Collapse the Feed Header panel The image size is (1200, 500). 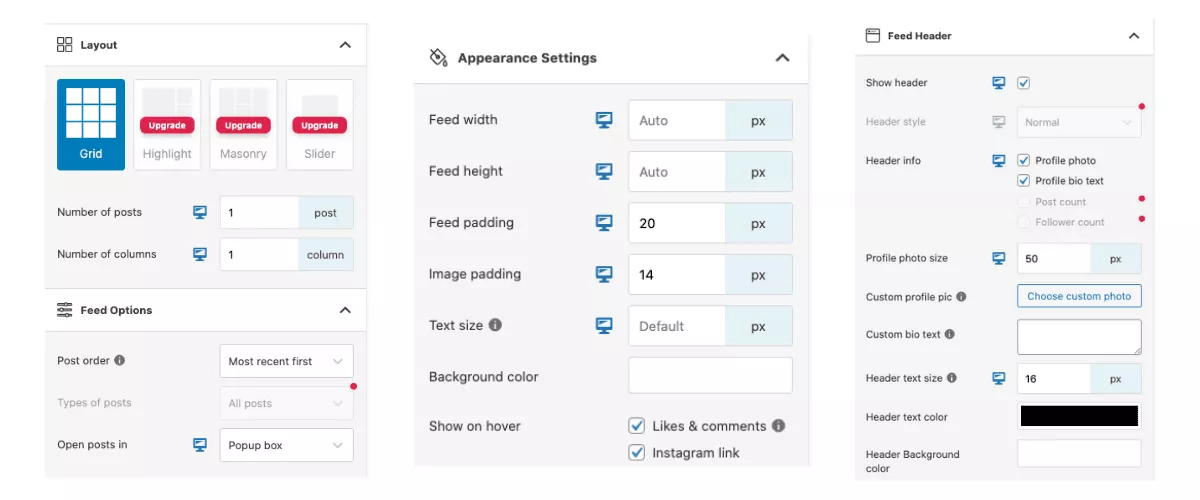coord(1134,35)
